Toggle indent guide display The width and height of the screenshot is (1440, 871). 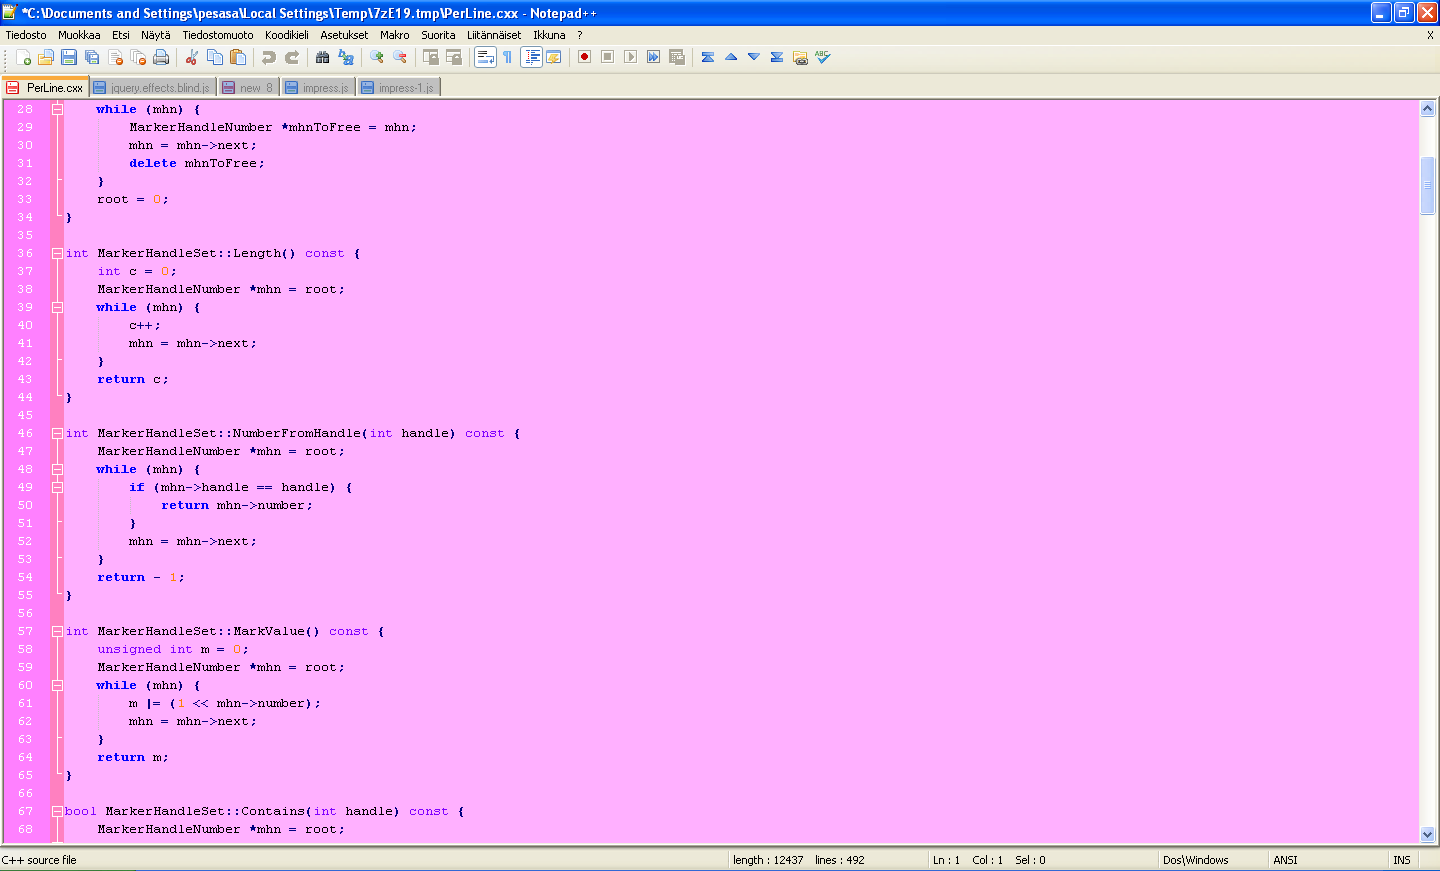click(x=531, y=57)
